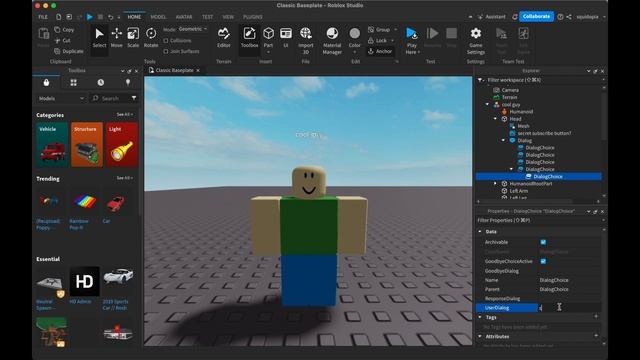The height and width of the screenshot is (360, 640).
Task: Click the Lock tool
Action: coord(378,40)
